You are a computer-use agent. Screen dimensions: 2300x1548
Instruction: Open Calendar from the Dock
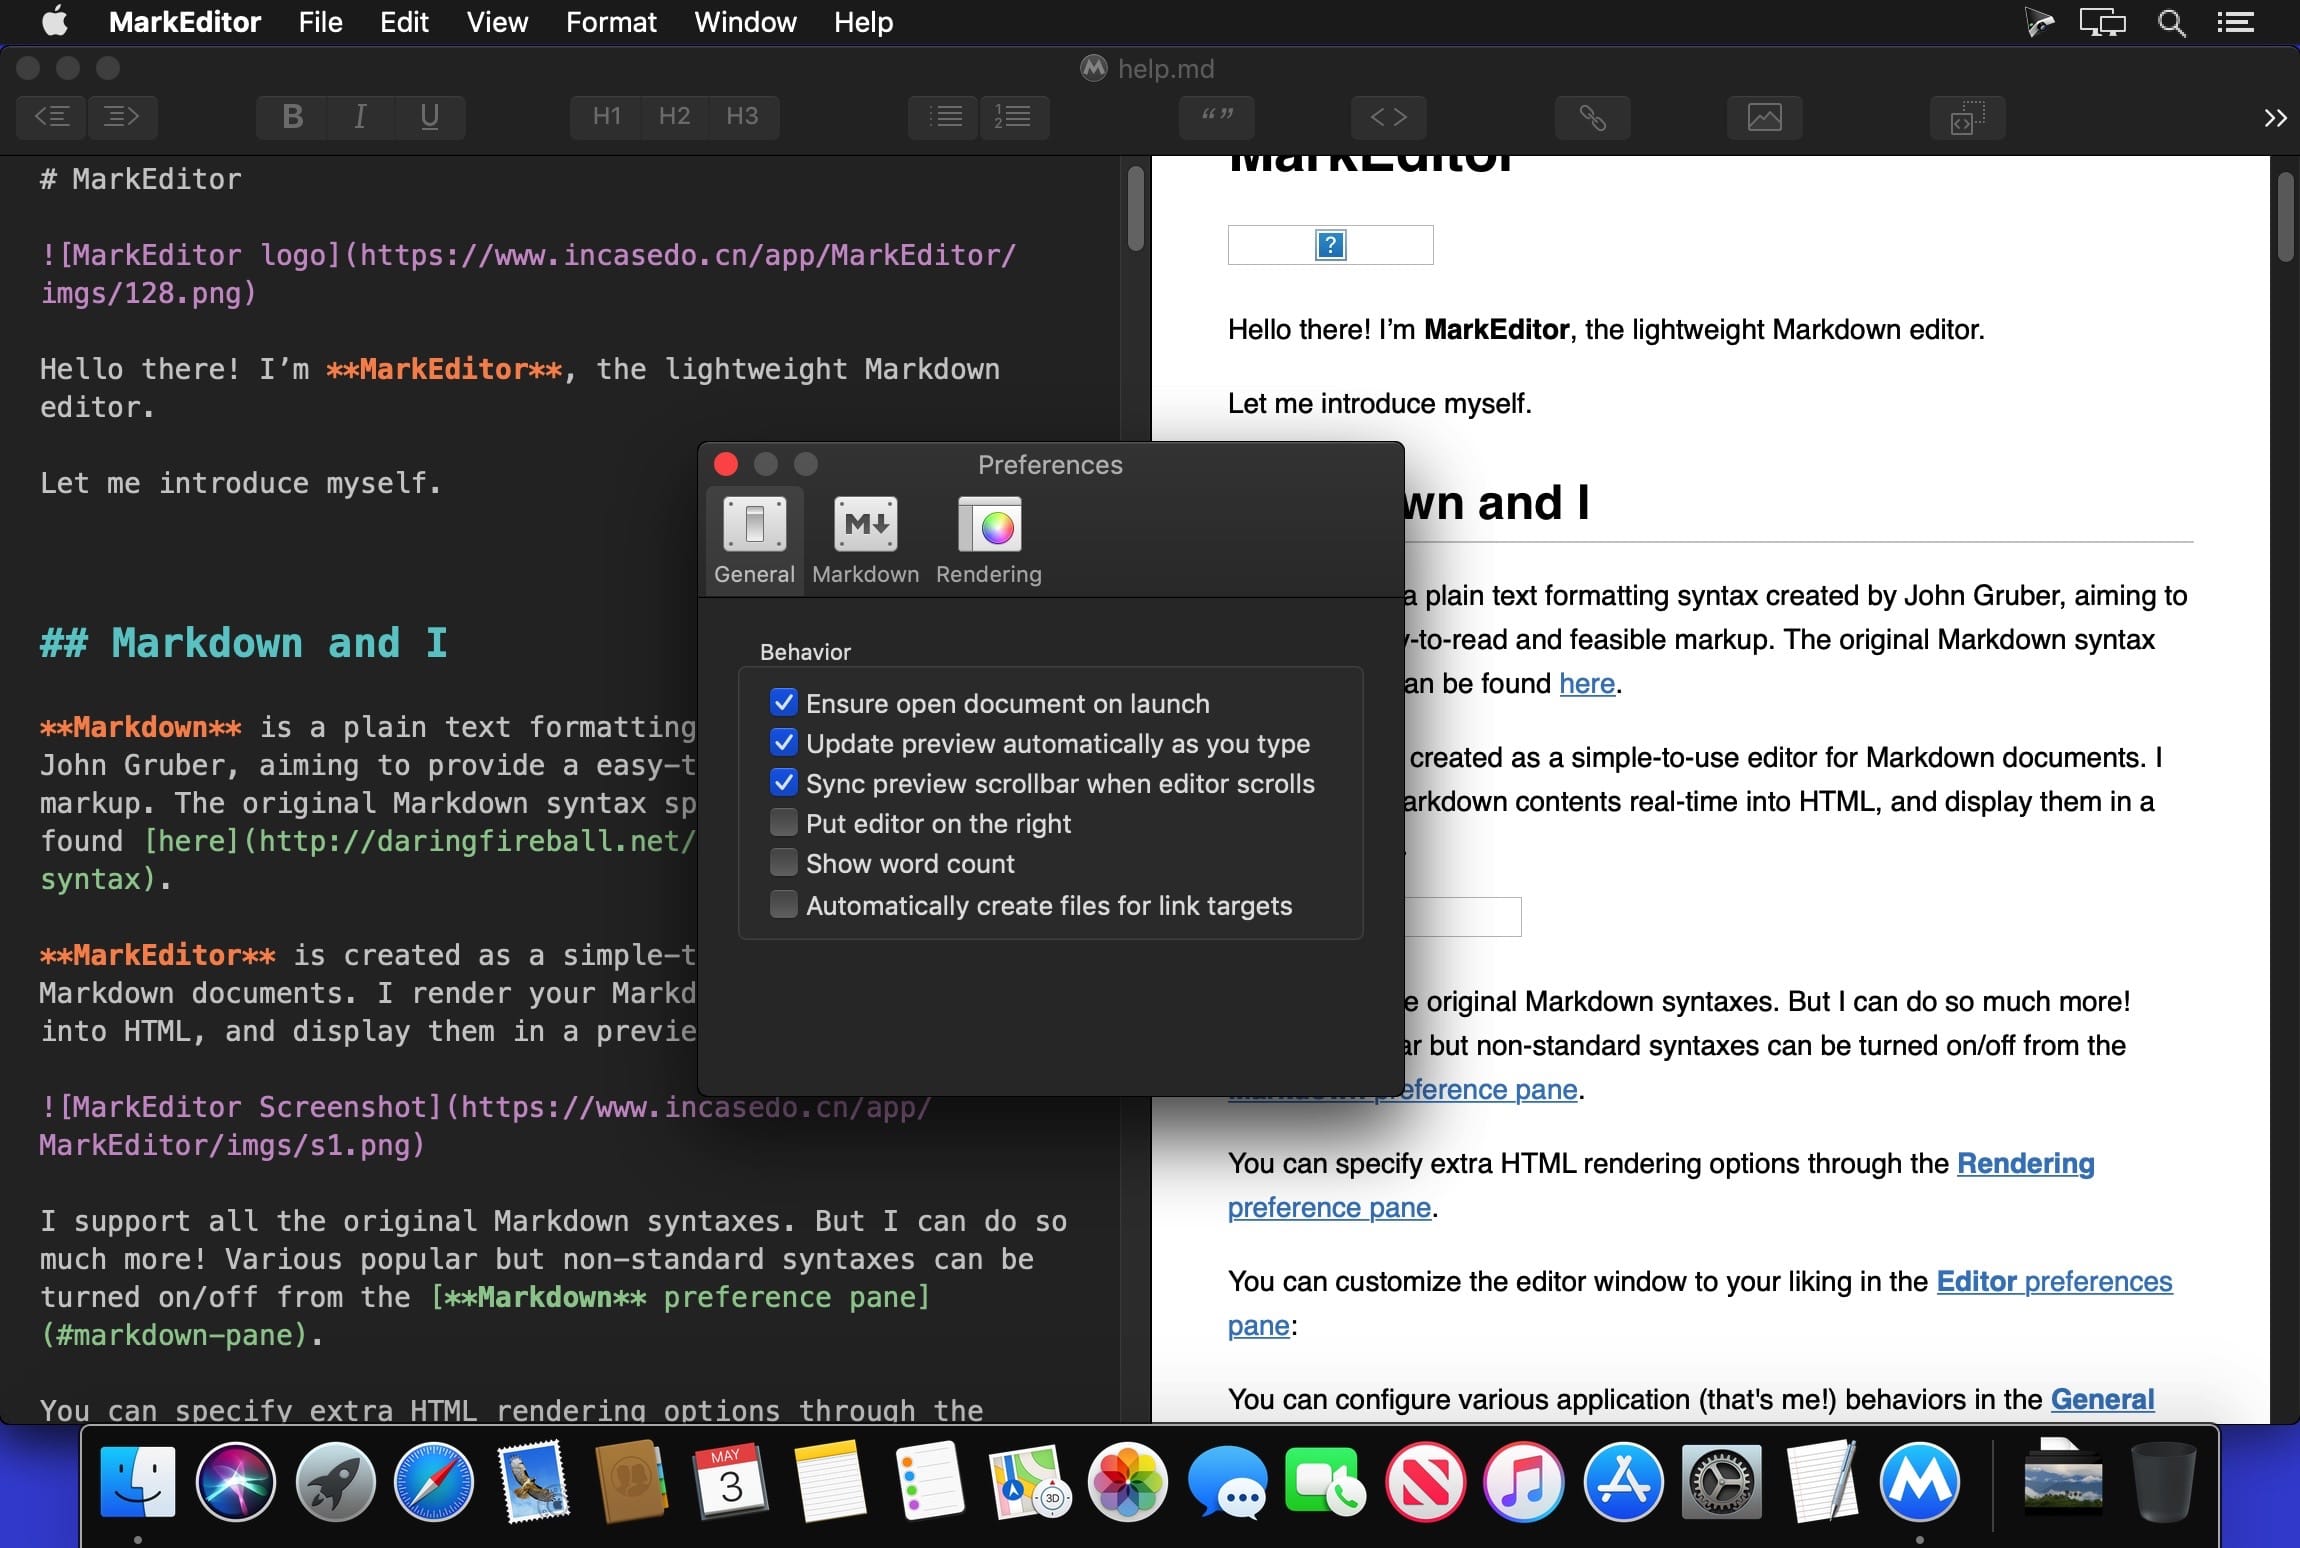[x=731, y=1482]
